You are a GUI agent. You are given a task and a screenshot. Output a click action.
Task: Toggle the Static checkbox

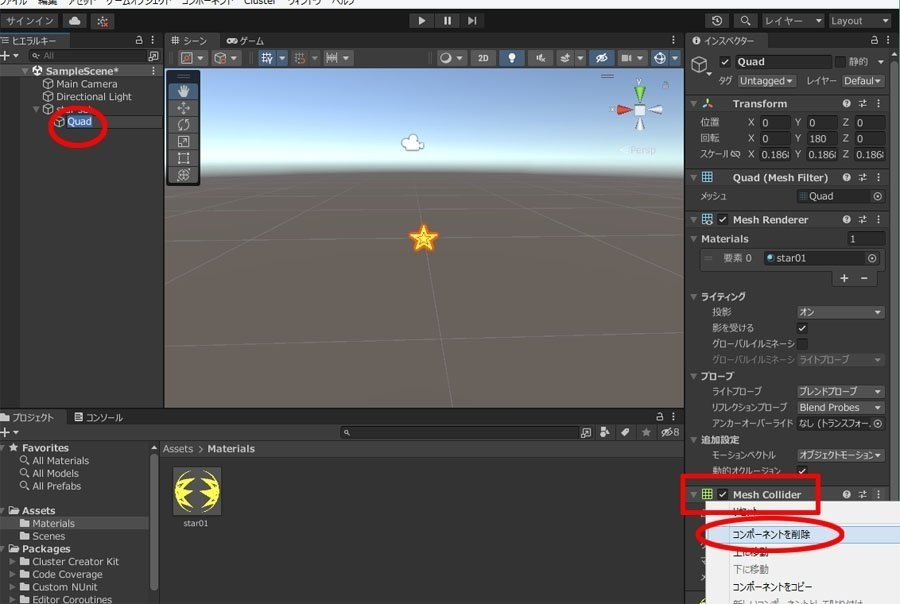[840, 61]
